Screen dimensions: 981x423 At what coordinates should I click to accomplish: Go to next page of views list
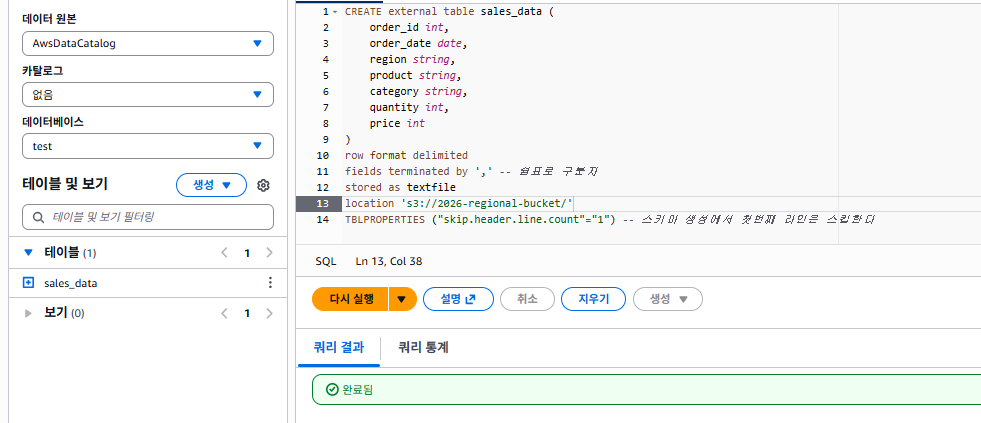coord(270,313)
